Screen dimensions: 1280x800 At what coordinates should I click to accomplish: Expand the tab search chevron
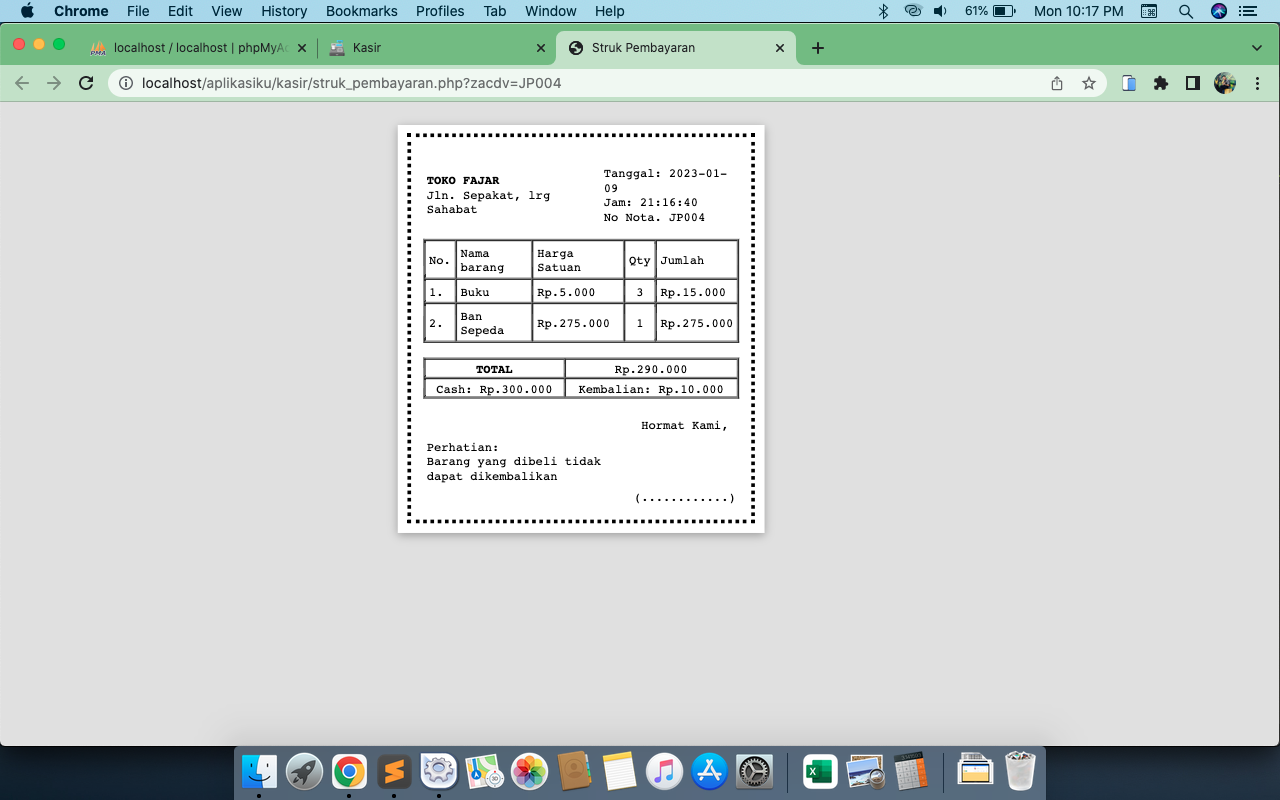click(1257, 47)
